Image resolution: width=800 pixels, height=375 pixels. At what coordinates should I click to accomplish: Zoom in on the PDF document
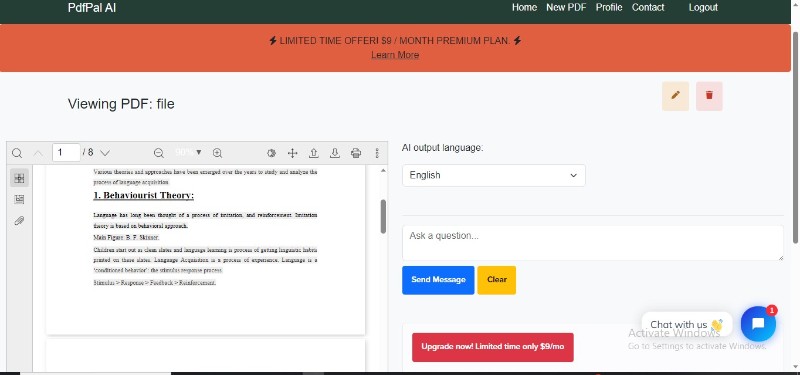point(217,153)
